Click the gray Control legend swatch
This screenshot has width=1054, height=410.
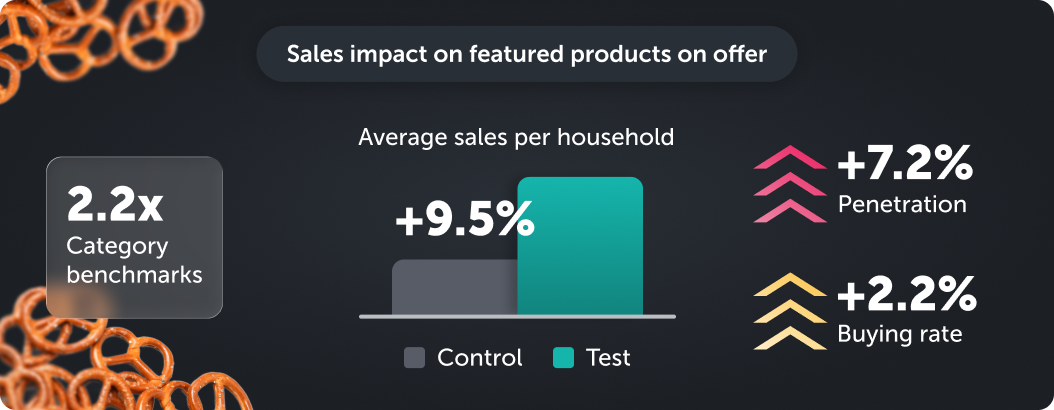point(415,358)
